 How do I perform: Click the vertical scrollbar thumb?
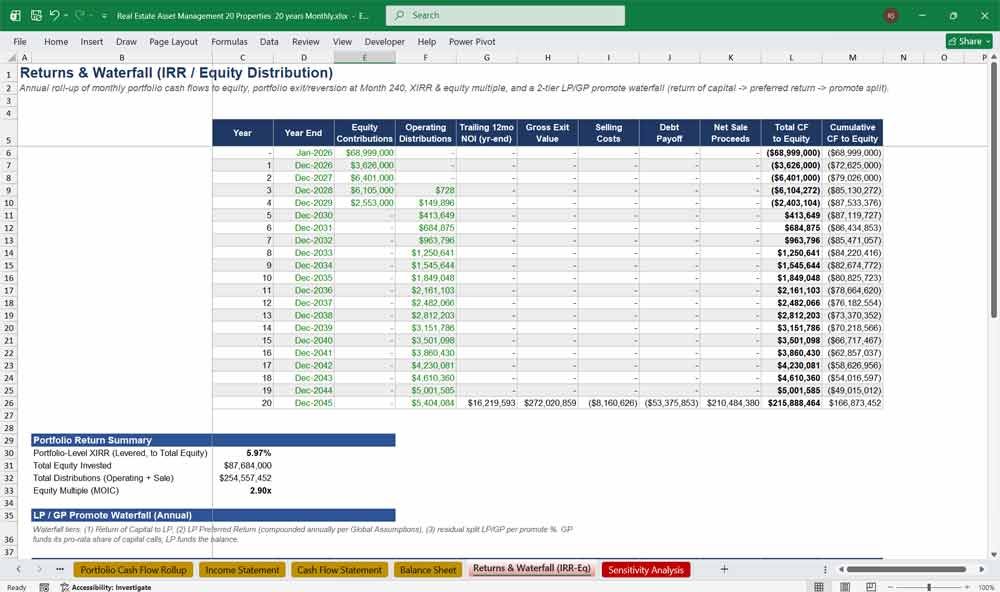[993, 190]
